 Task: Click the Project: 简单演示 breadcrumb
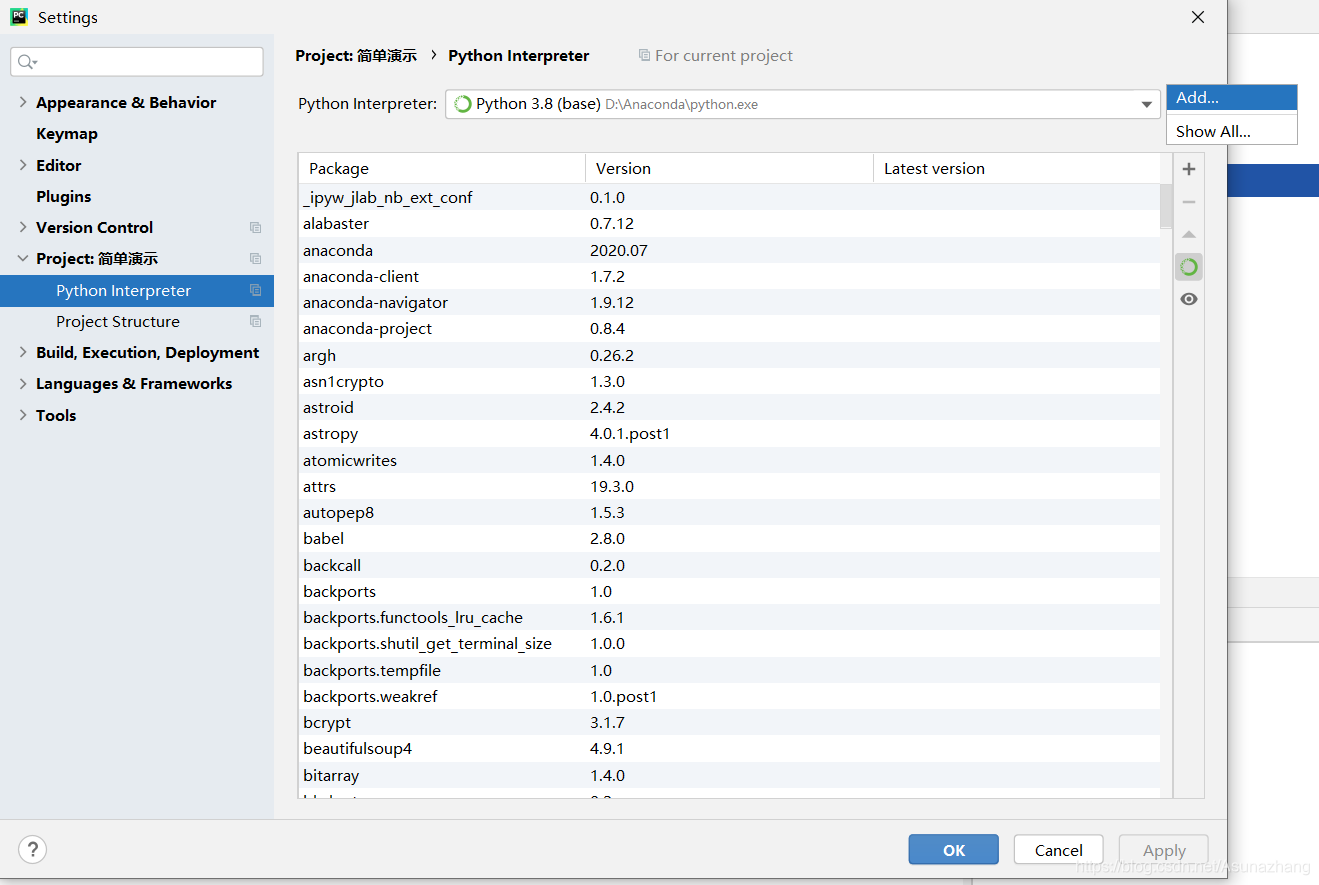[x=356, y=56]
